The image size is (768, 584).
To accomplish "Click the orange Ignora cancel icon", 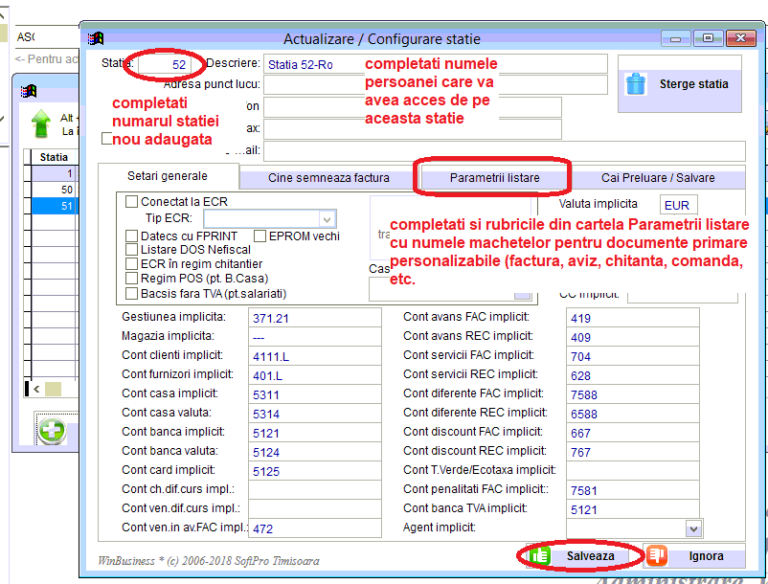I will coord(656,556).
